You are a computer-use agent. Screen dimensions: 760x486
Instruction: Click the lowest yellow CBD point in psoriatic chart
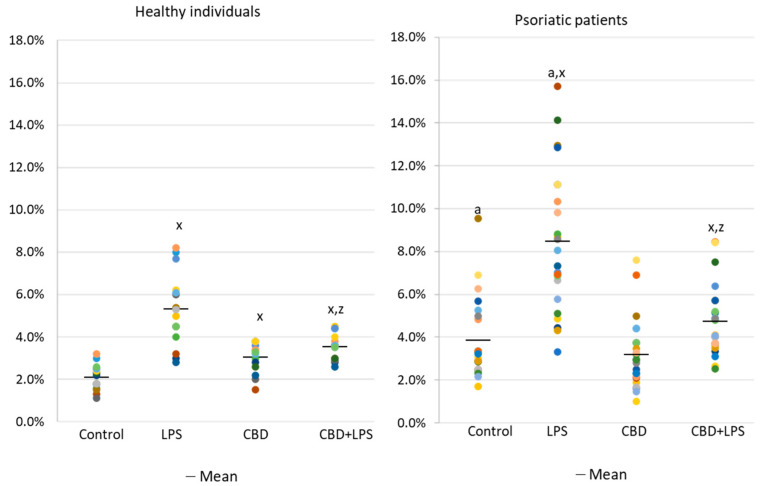[636, 401]
